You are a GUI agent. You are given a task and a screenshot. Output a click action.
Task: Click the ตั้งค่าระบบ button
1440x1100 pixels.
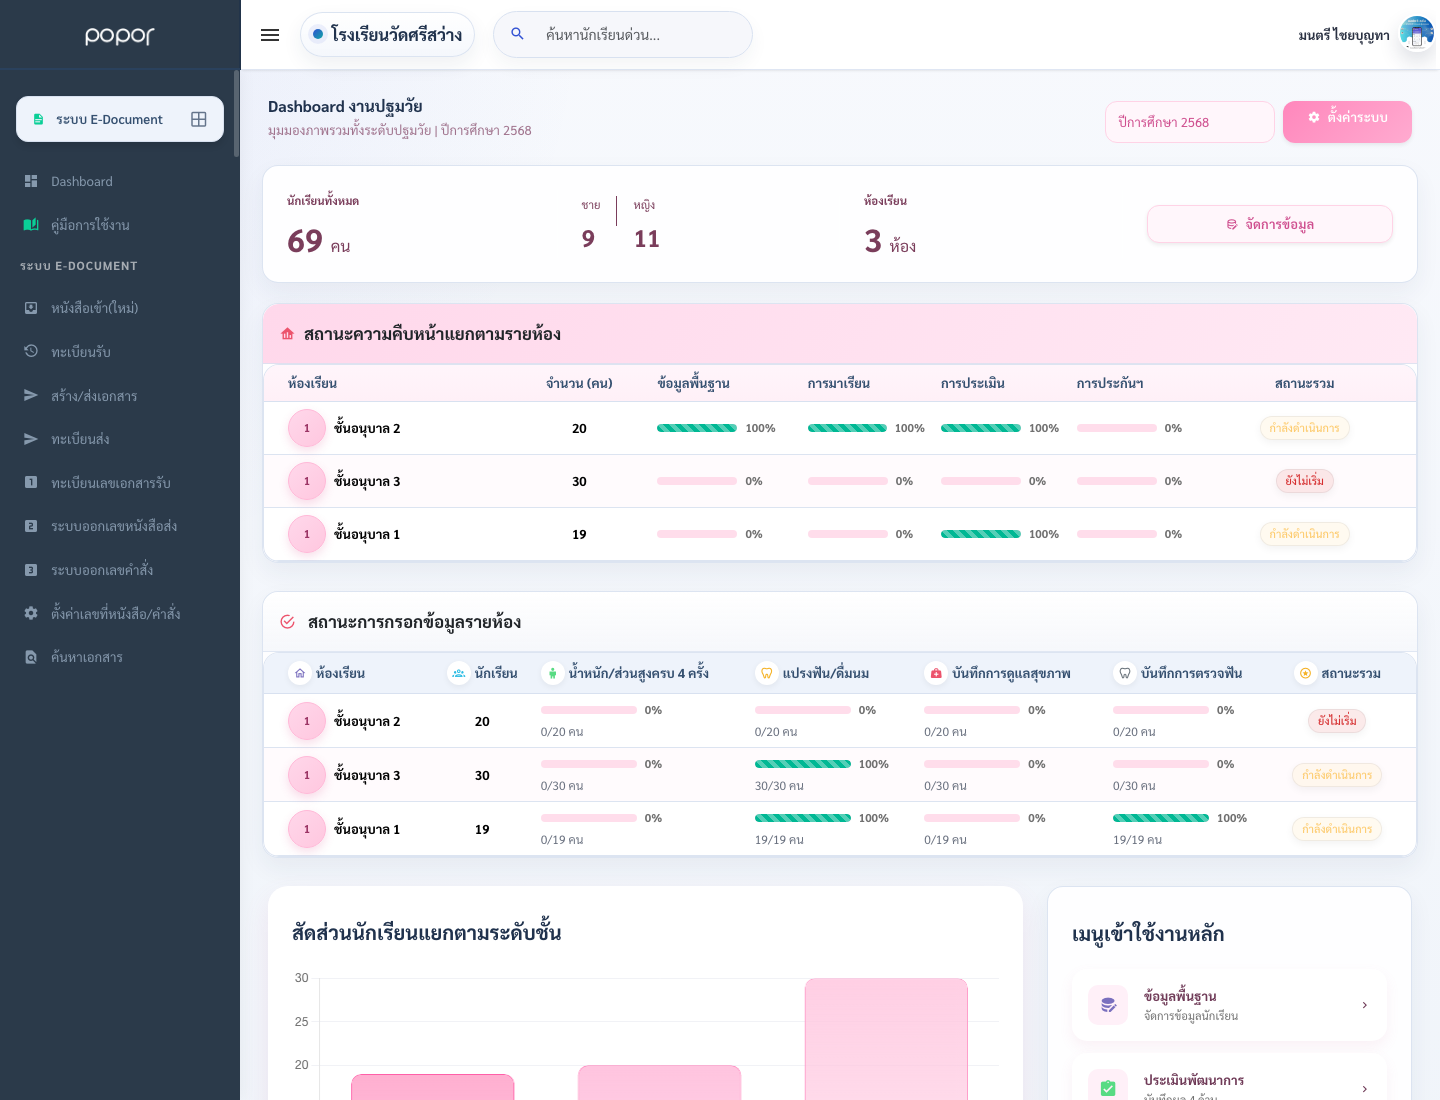coord(1347,121)
